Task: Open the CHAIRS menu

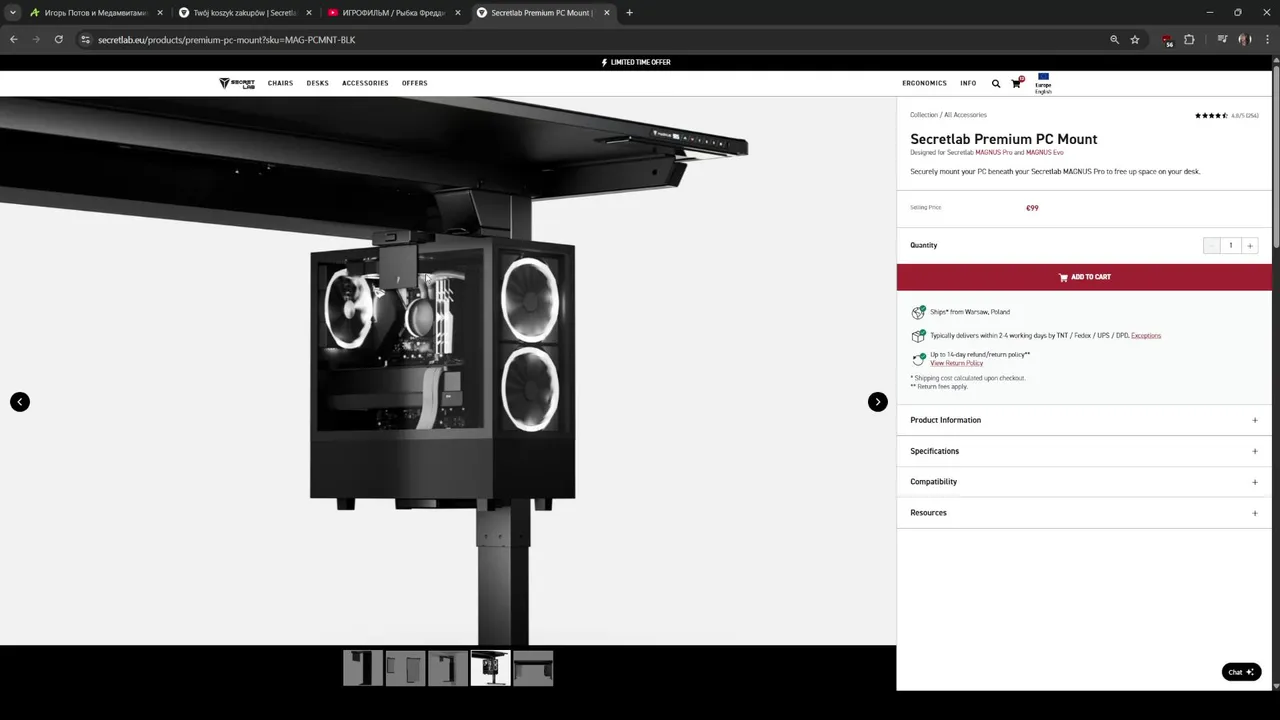Action: pyautogui.click(x=281, y=83)
